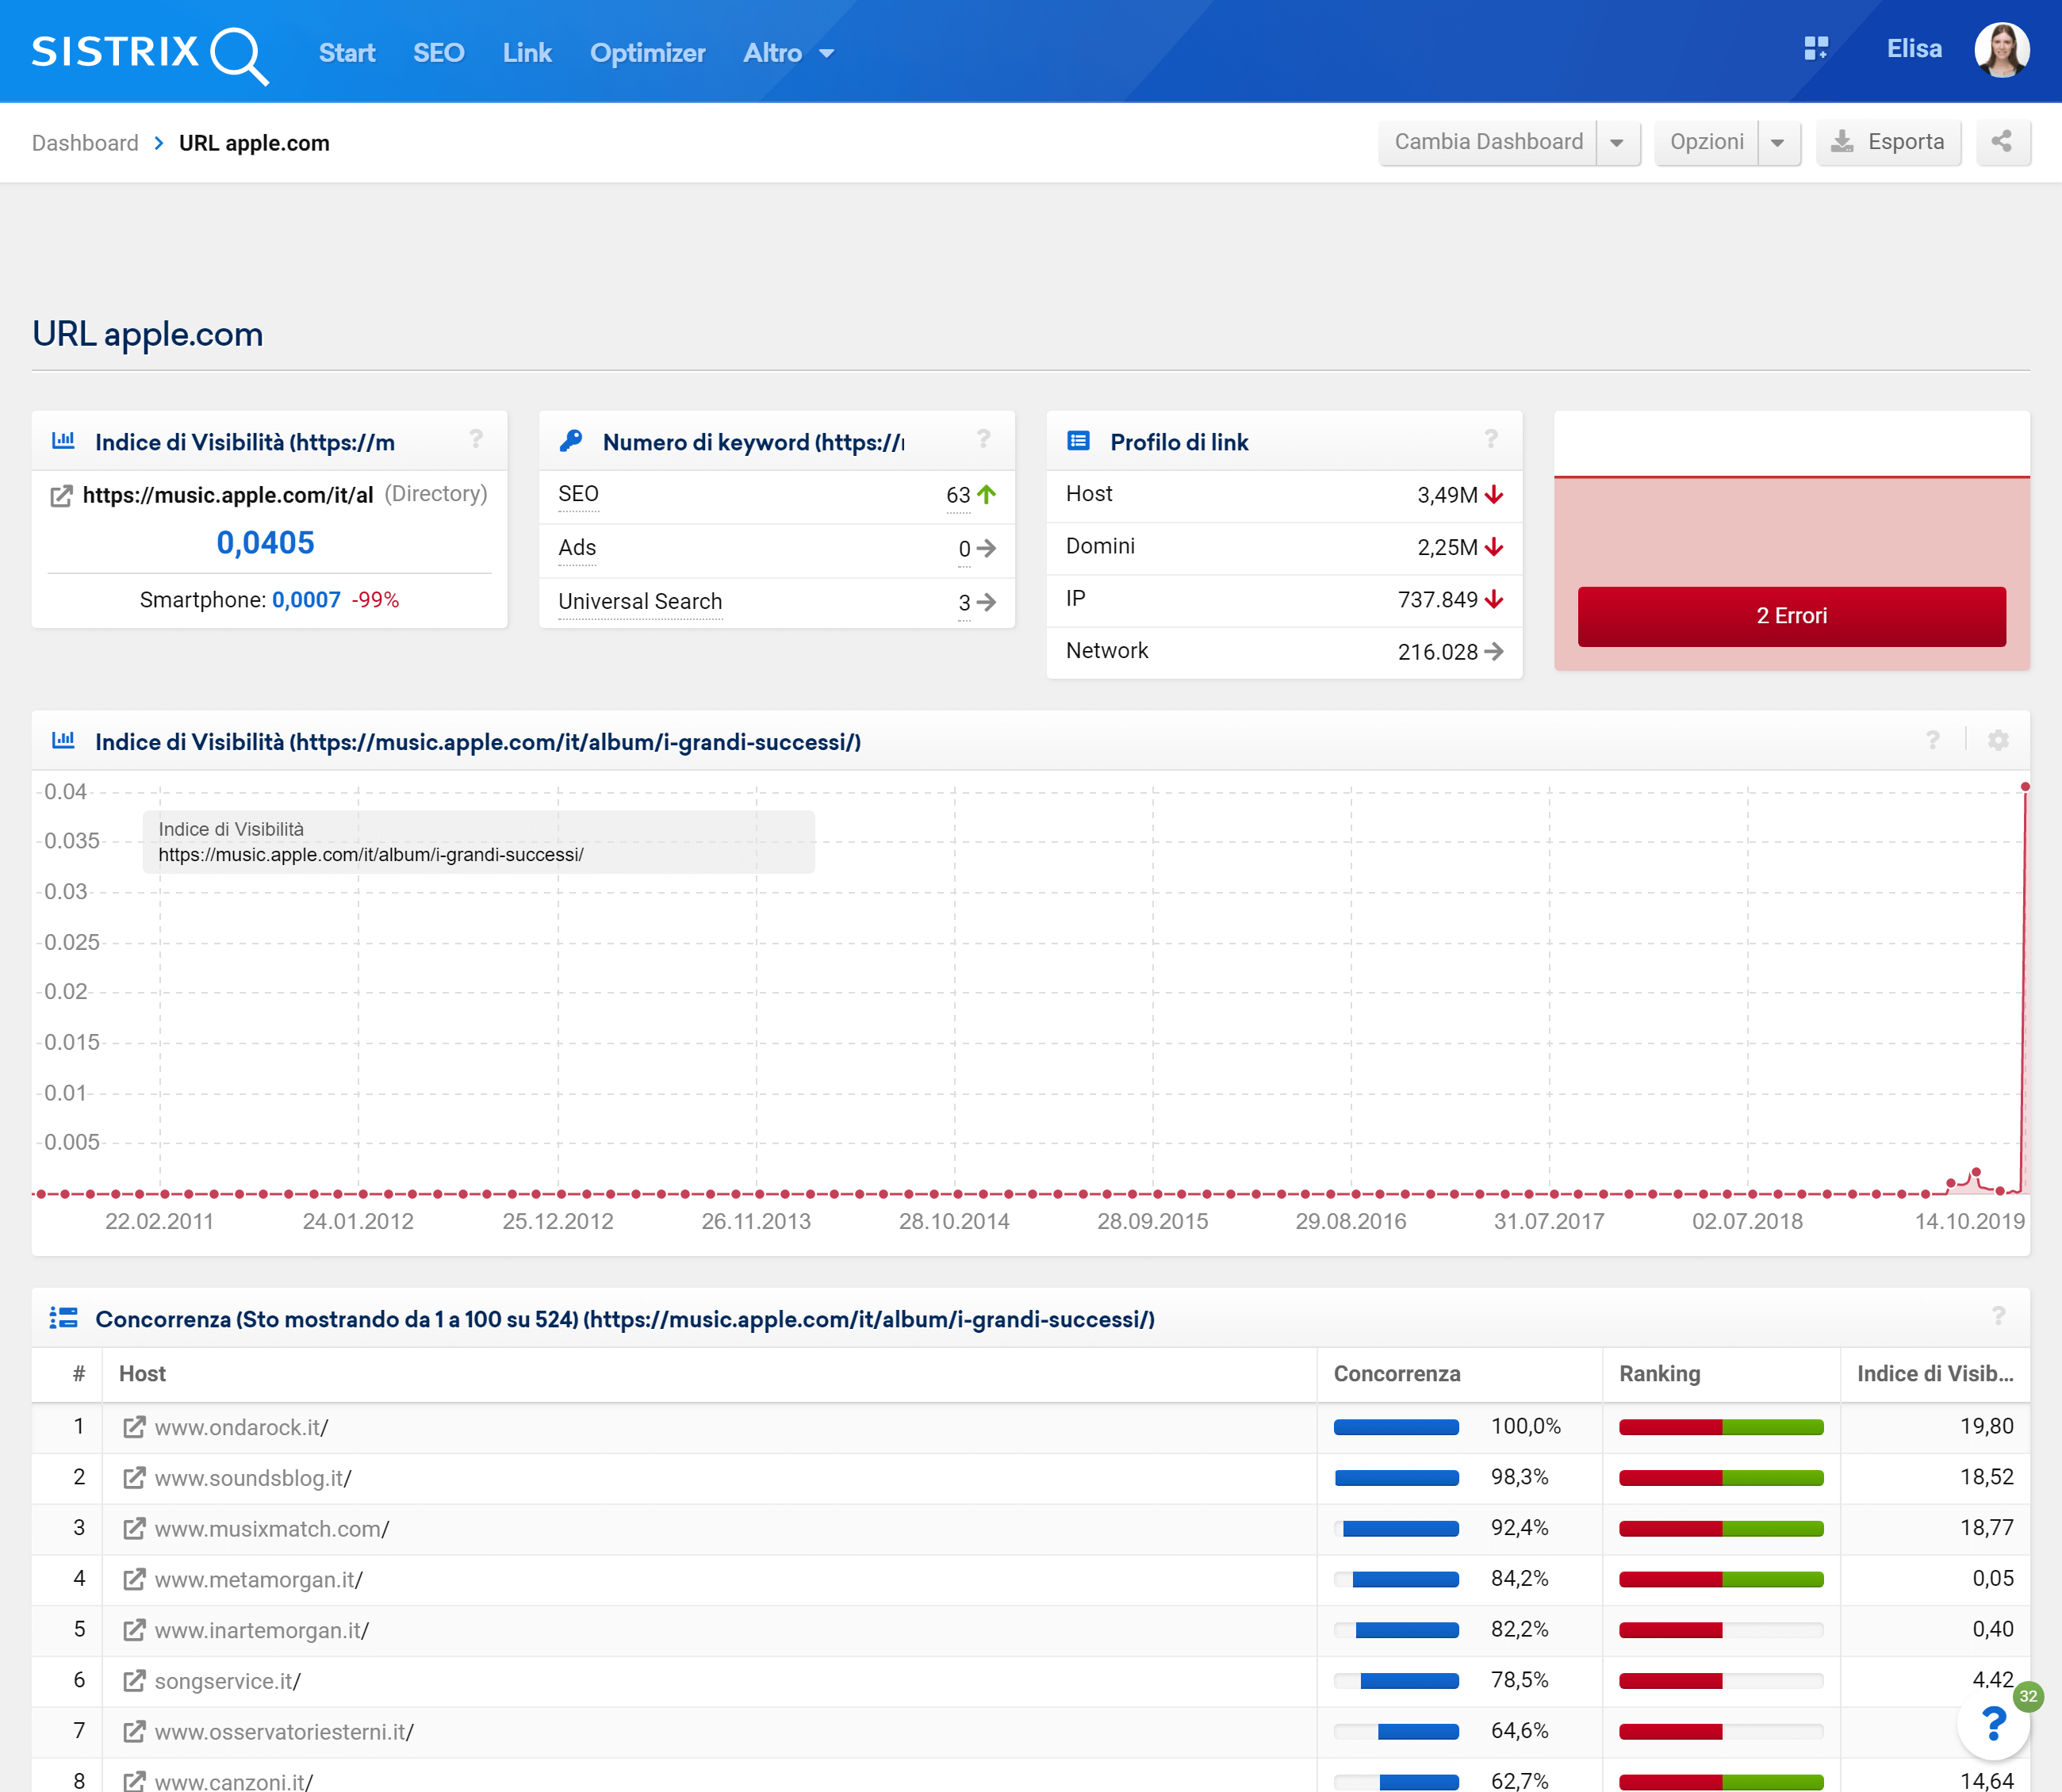This screenshot has height=1792, width=2062.
Task: Click the ranking bar of www.soundsblog.it
Action: [1721, 1478]
